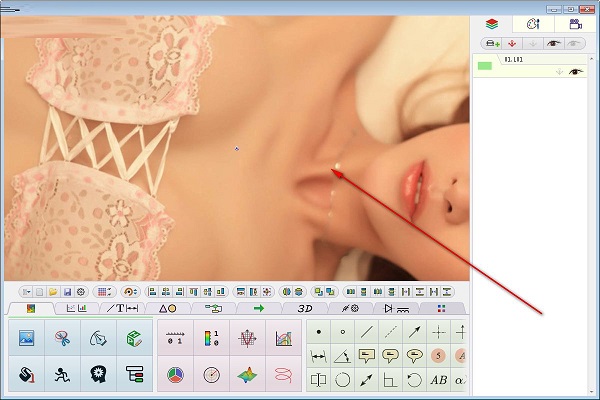Switch to the 3D tab

tap(305, 308)
